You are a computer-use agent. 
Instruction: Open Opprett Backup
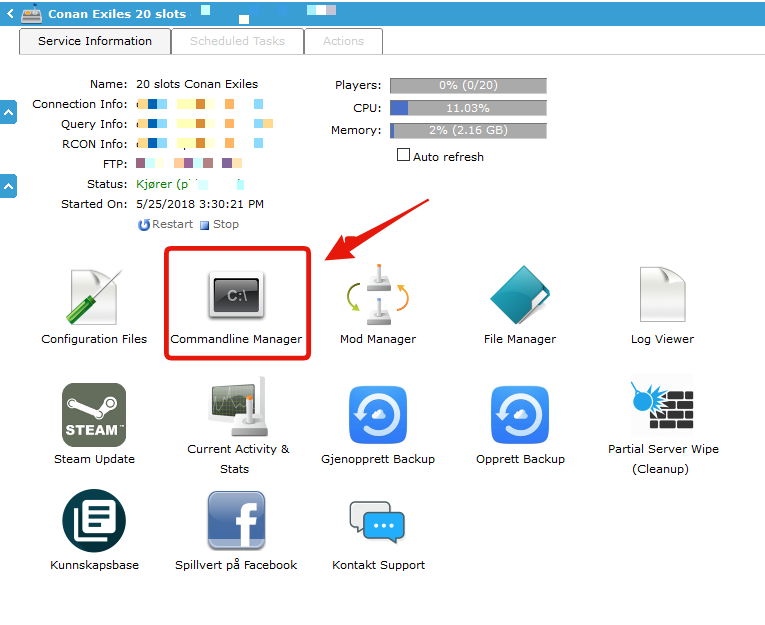tap(520, 415)
